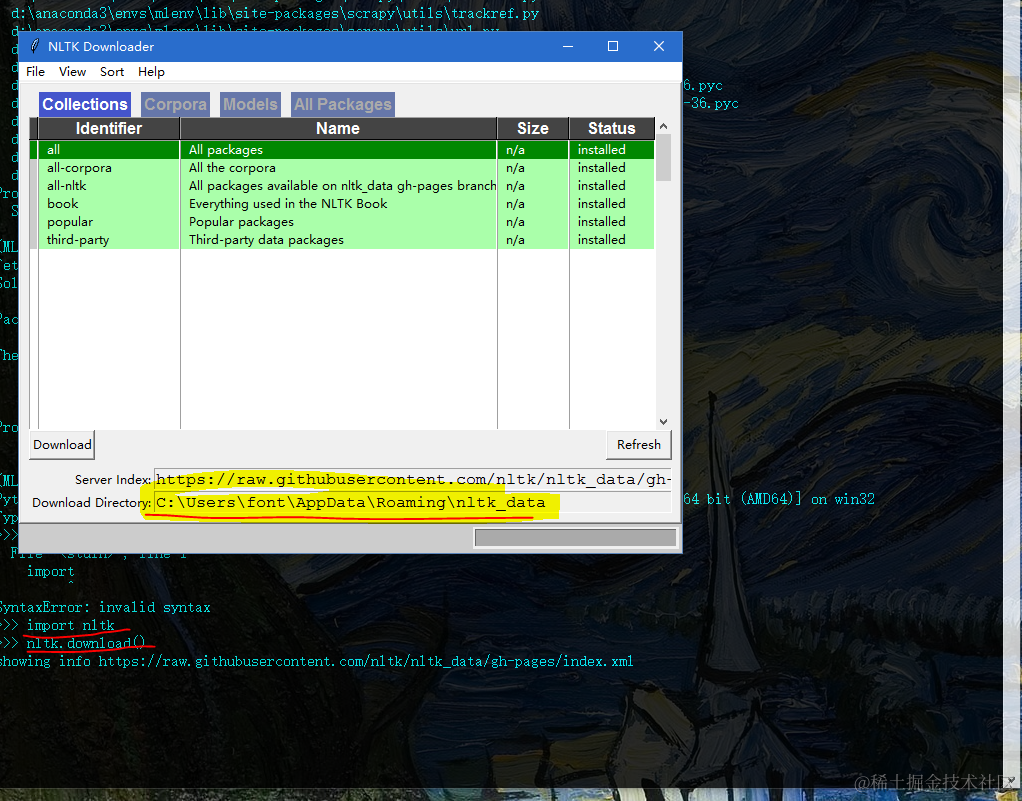Click 'All packages' name cell

pyautogui.click(x=338, y=150)
